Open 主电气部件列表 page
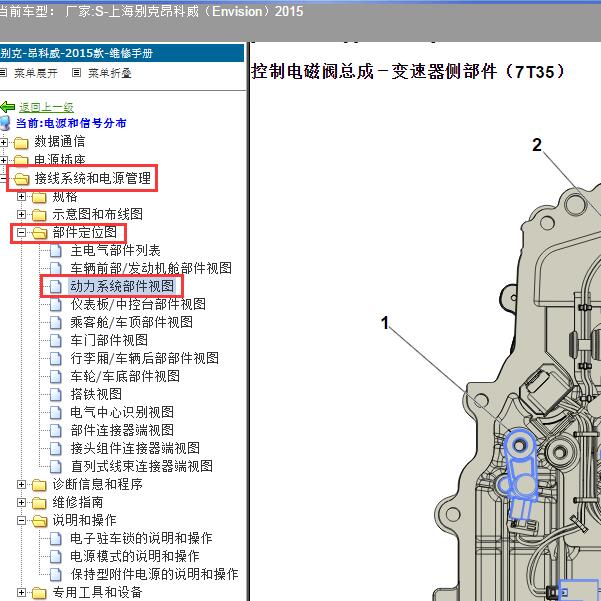The height and width of the screenshot is (601, 601). [x=115, y=250]
